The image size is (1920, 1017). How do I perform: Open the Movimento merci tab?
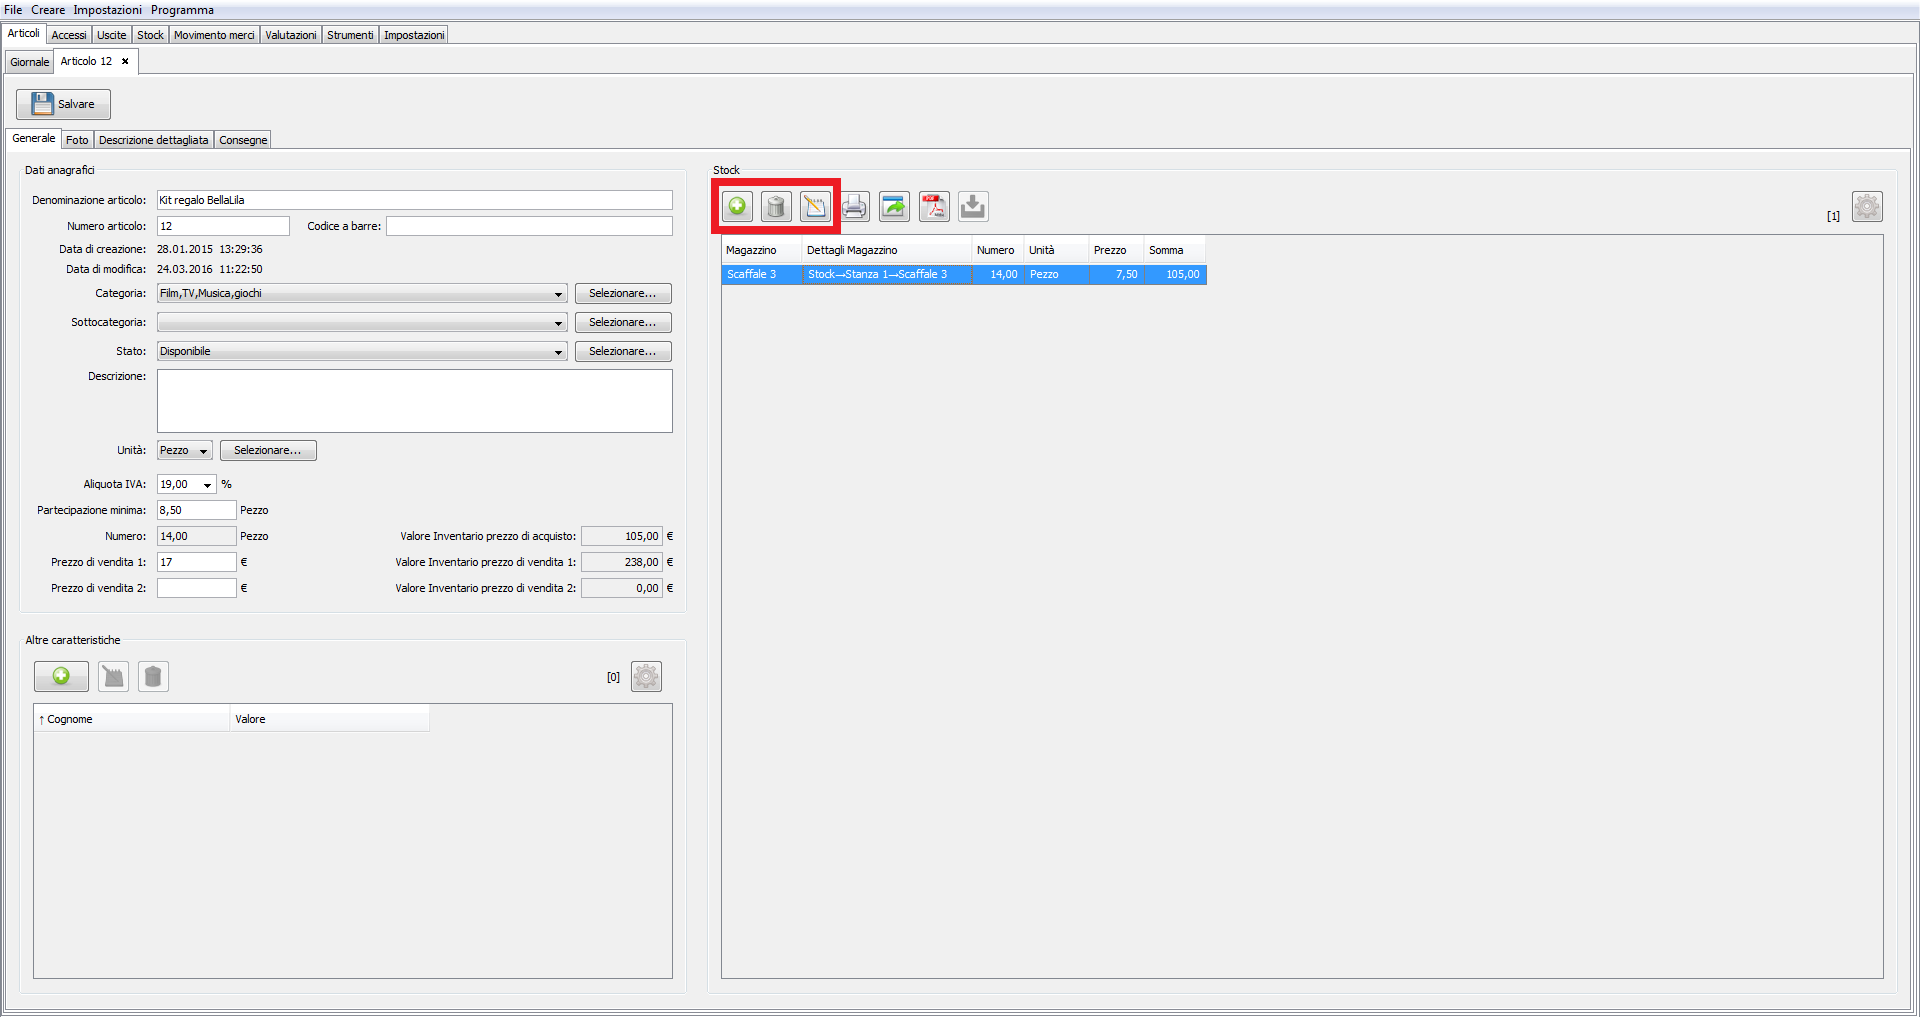214,35
